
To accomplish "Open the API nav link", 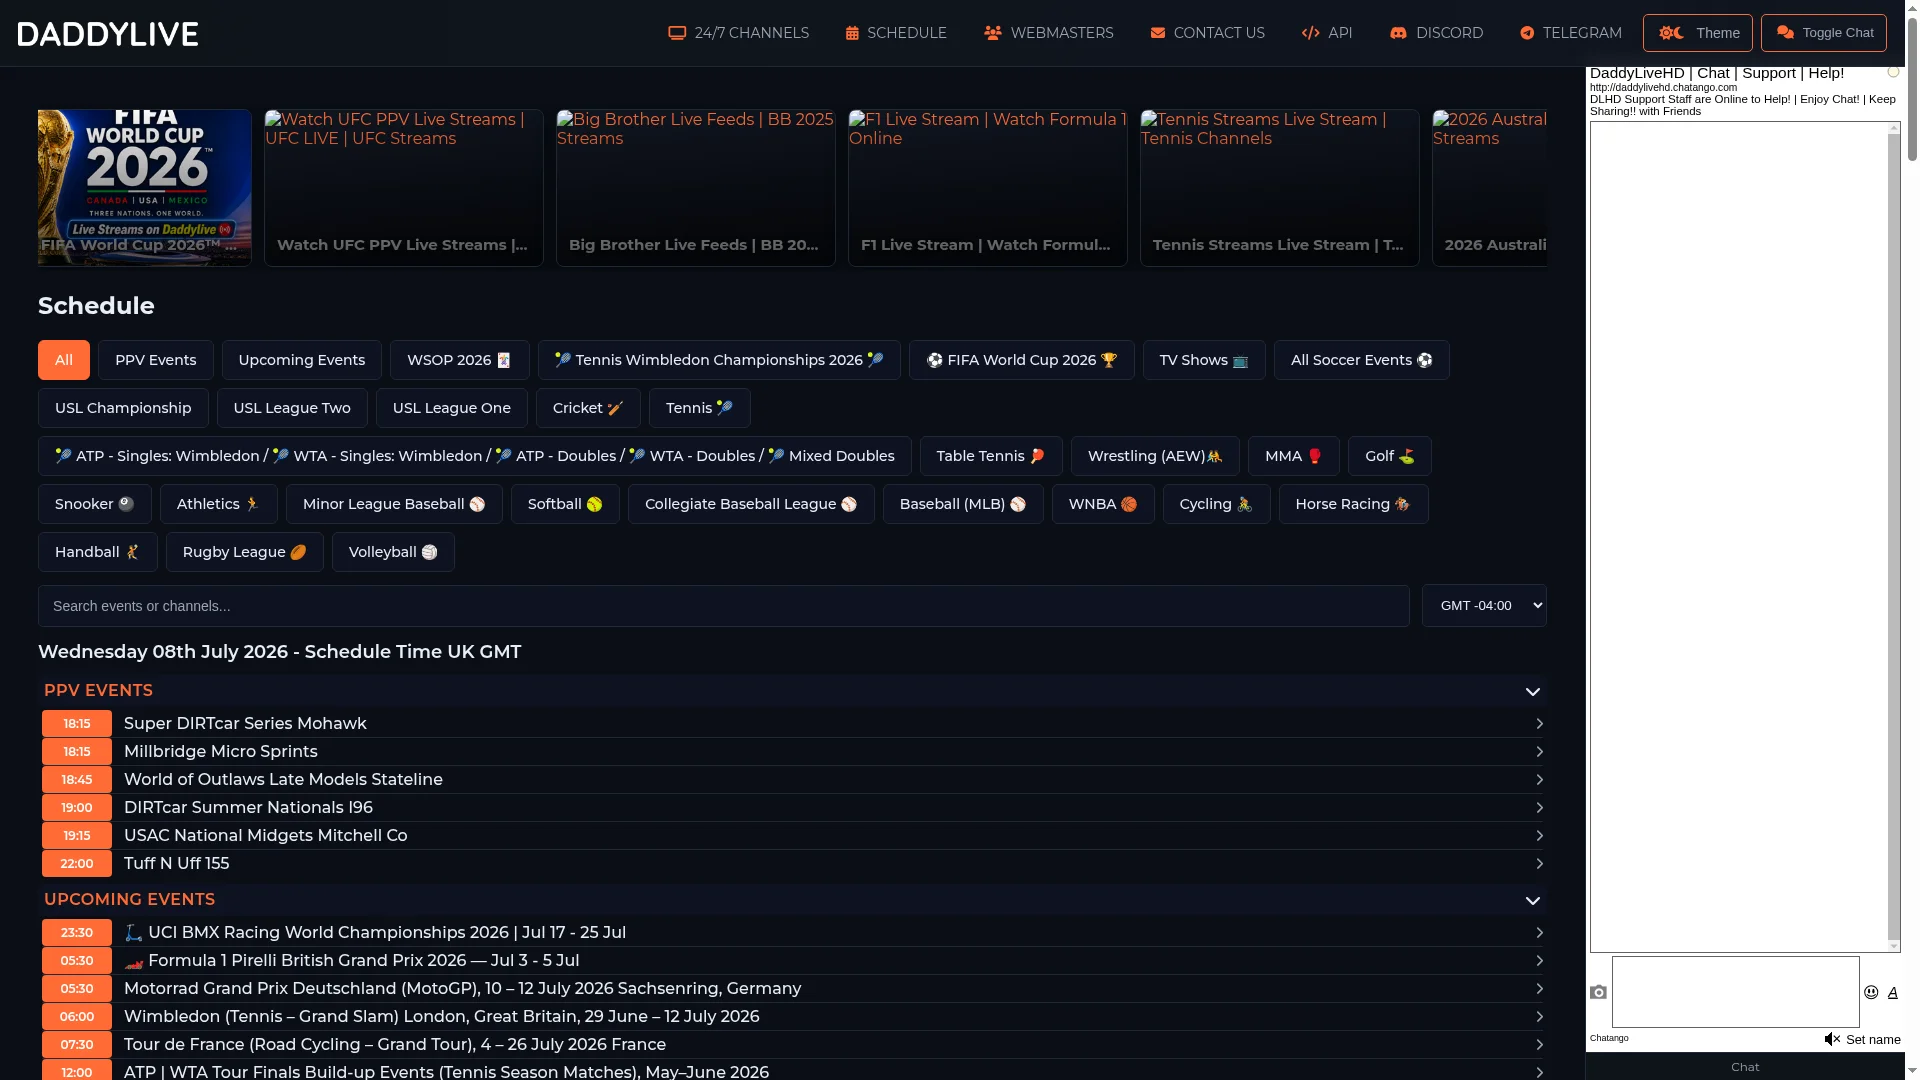I will pos(1327,33).
